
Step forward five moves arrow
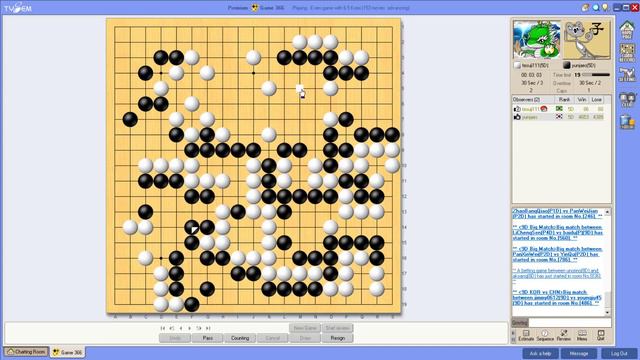pyautogui.click(x=199, y=328)
